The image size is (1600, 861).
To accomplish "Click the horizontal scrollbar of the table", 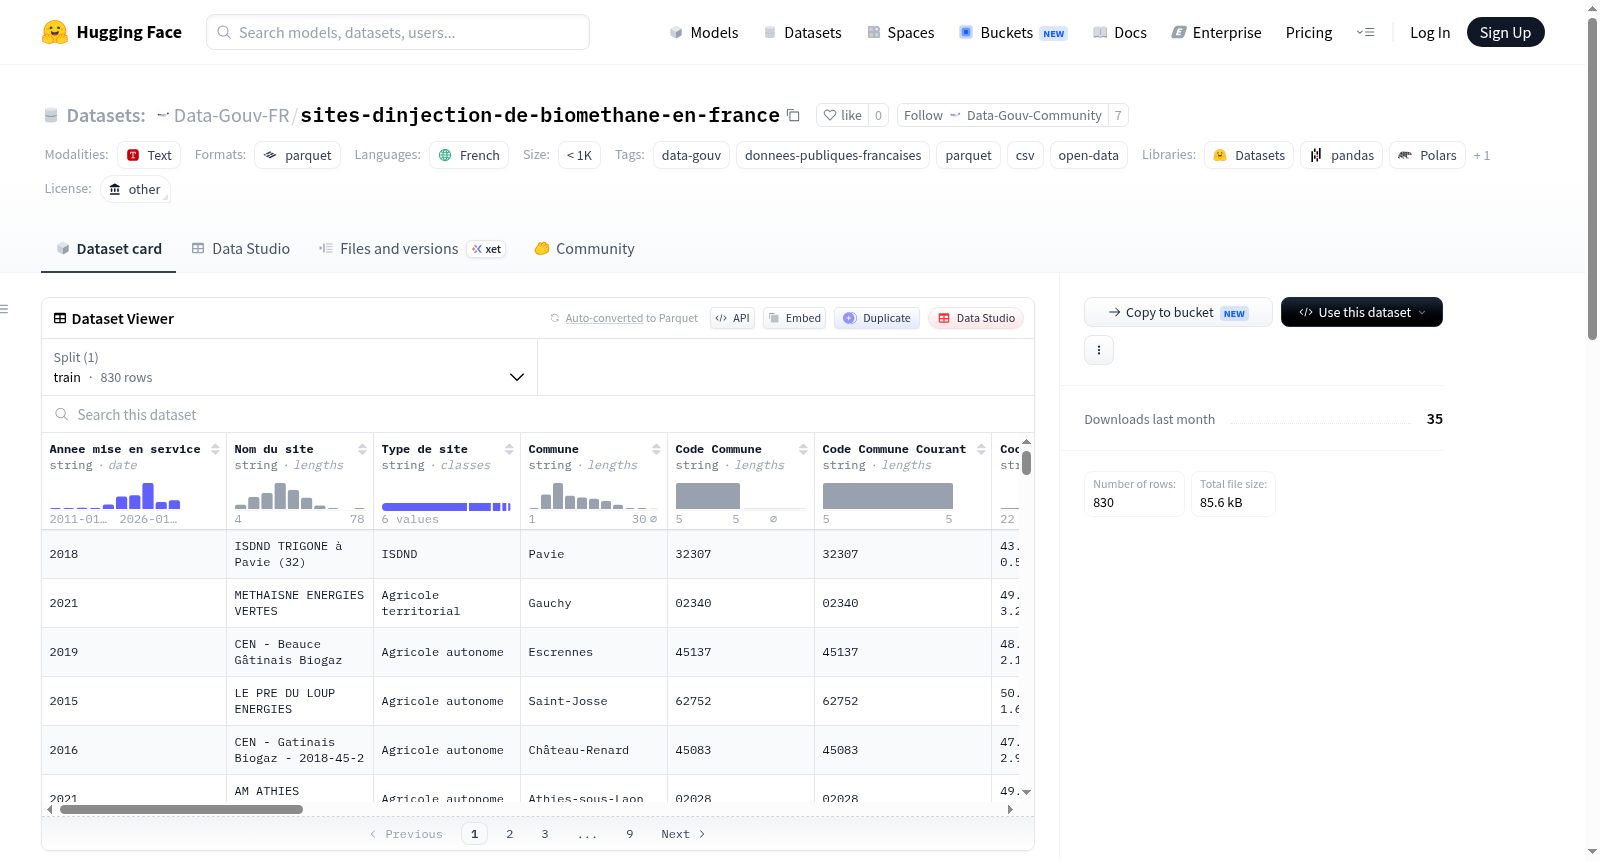I will [x=182, y=809].
